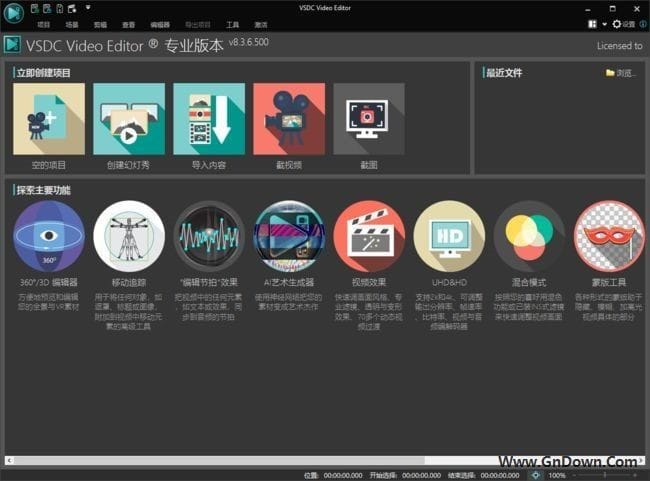Image resolution: width=650 pixels, height=481 pixels.
Task: Create a 空的项目 blank project
Action: (49, 119)
